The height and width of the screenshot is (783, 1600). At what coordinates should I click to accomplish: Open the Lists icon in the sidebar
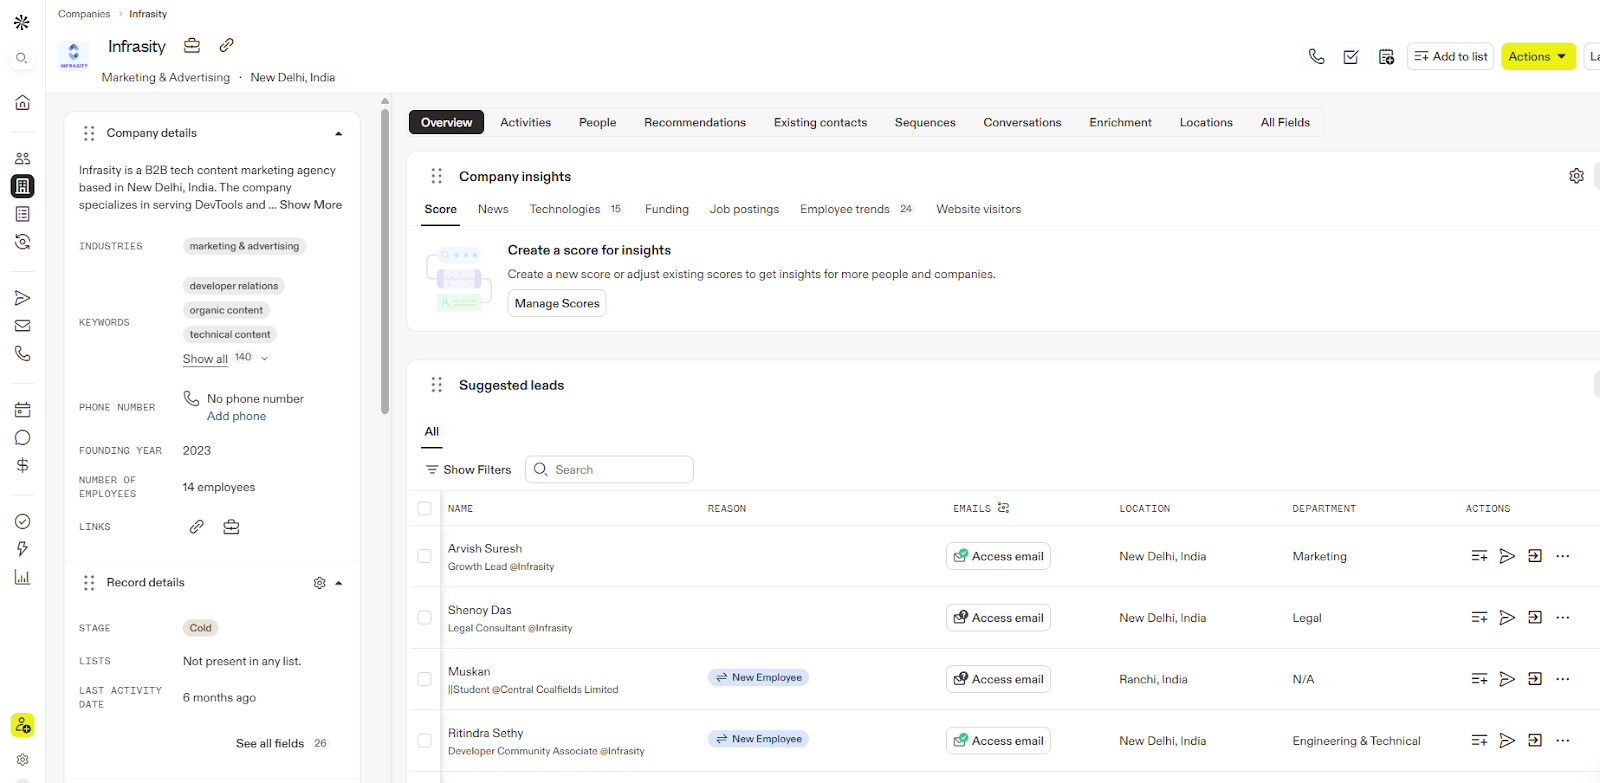tap(22, 214)
